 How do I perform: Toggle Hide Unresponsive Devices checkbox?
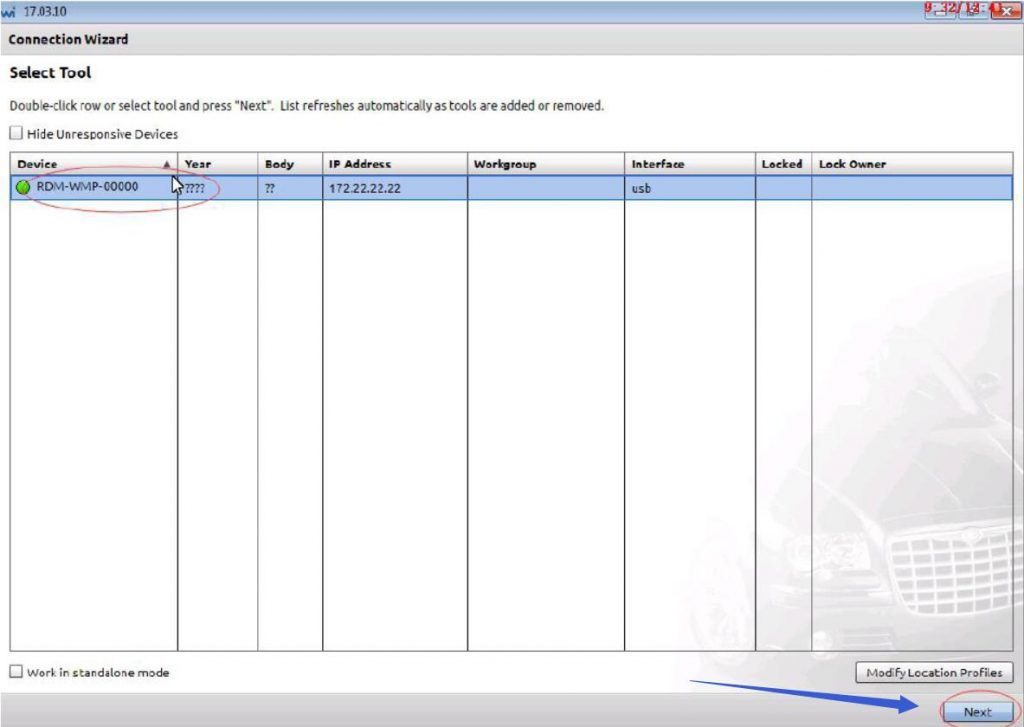point(16,133)
